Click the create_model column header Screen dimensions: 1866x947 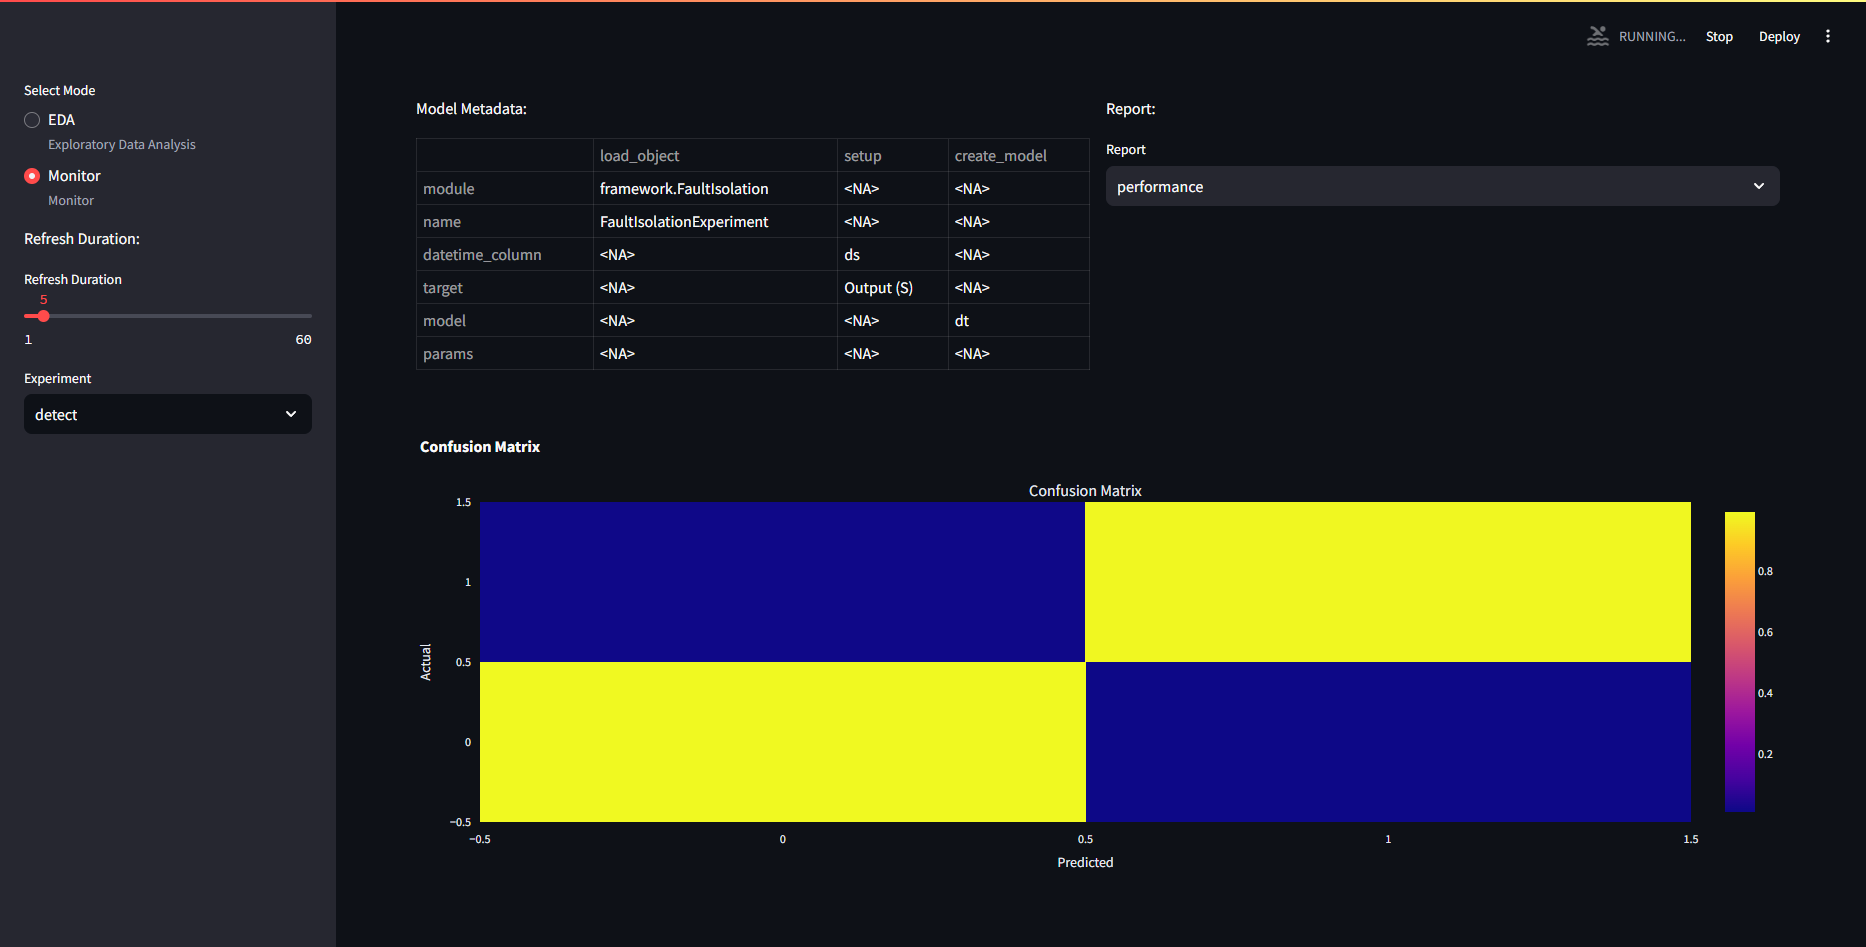[x=1018, y=155]
